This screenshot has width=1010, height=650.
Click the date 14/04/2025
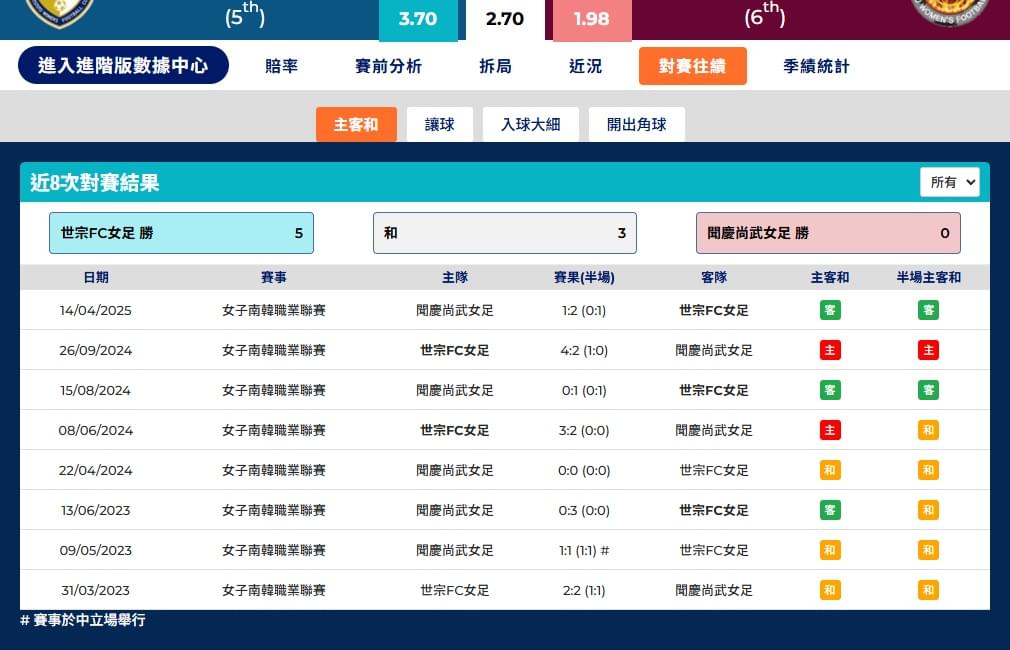tap(95, 311)
